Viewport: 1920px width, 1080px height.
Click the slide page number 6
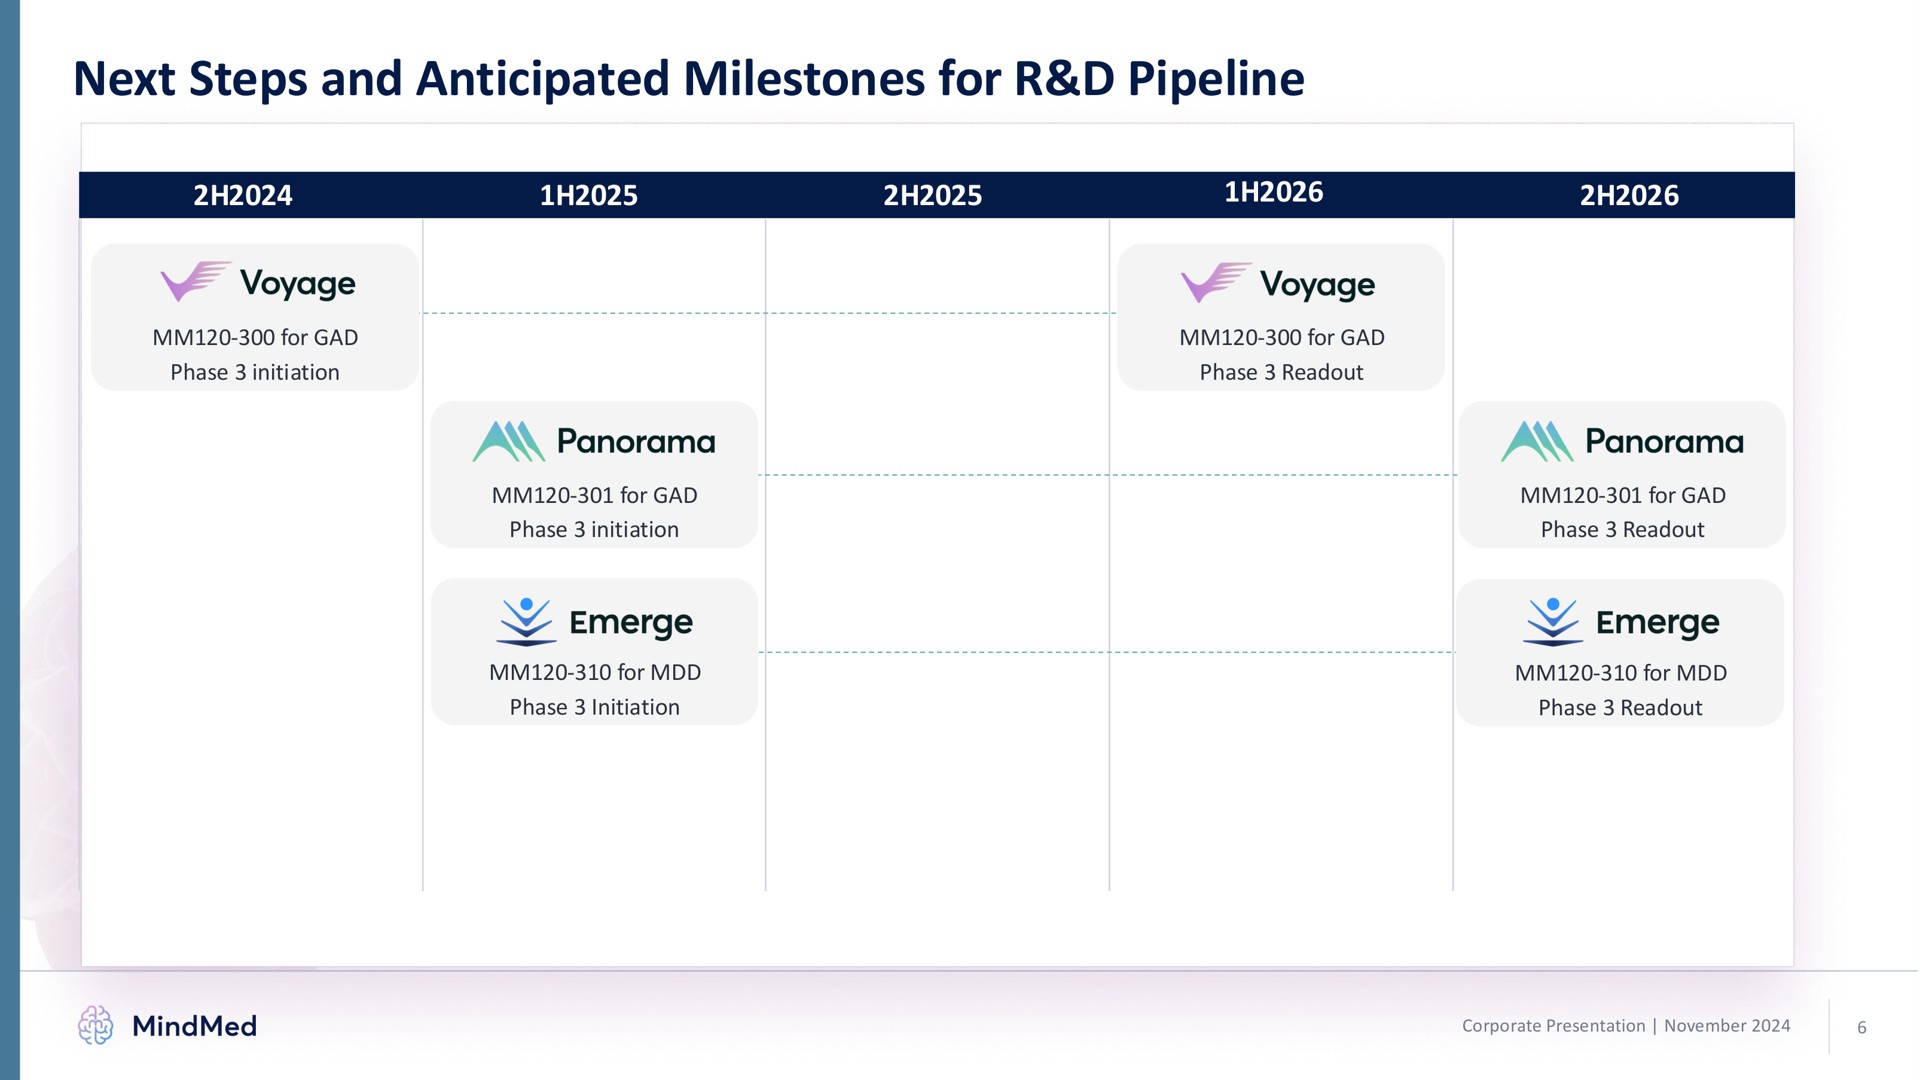pyautogui.click(x=1862, y=1027)
